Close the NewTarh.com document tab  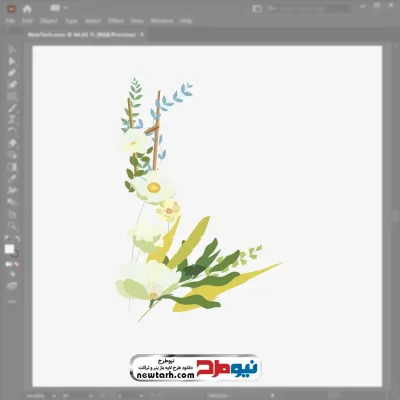click(x=142, y=34)
